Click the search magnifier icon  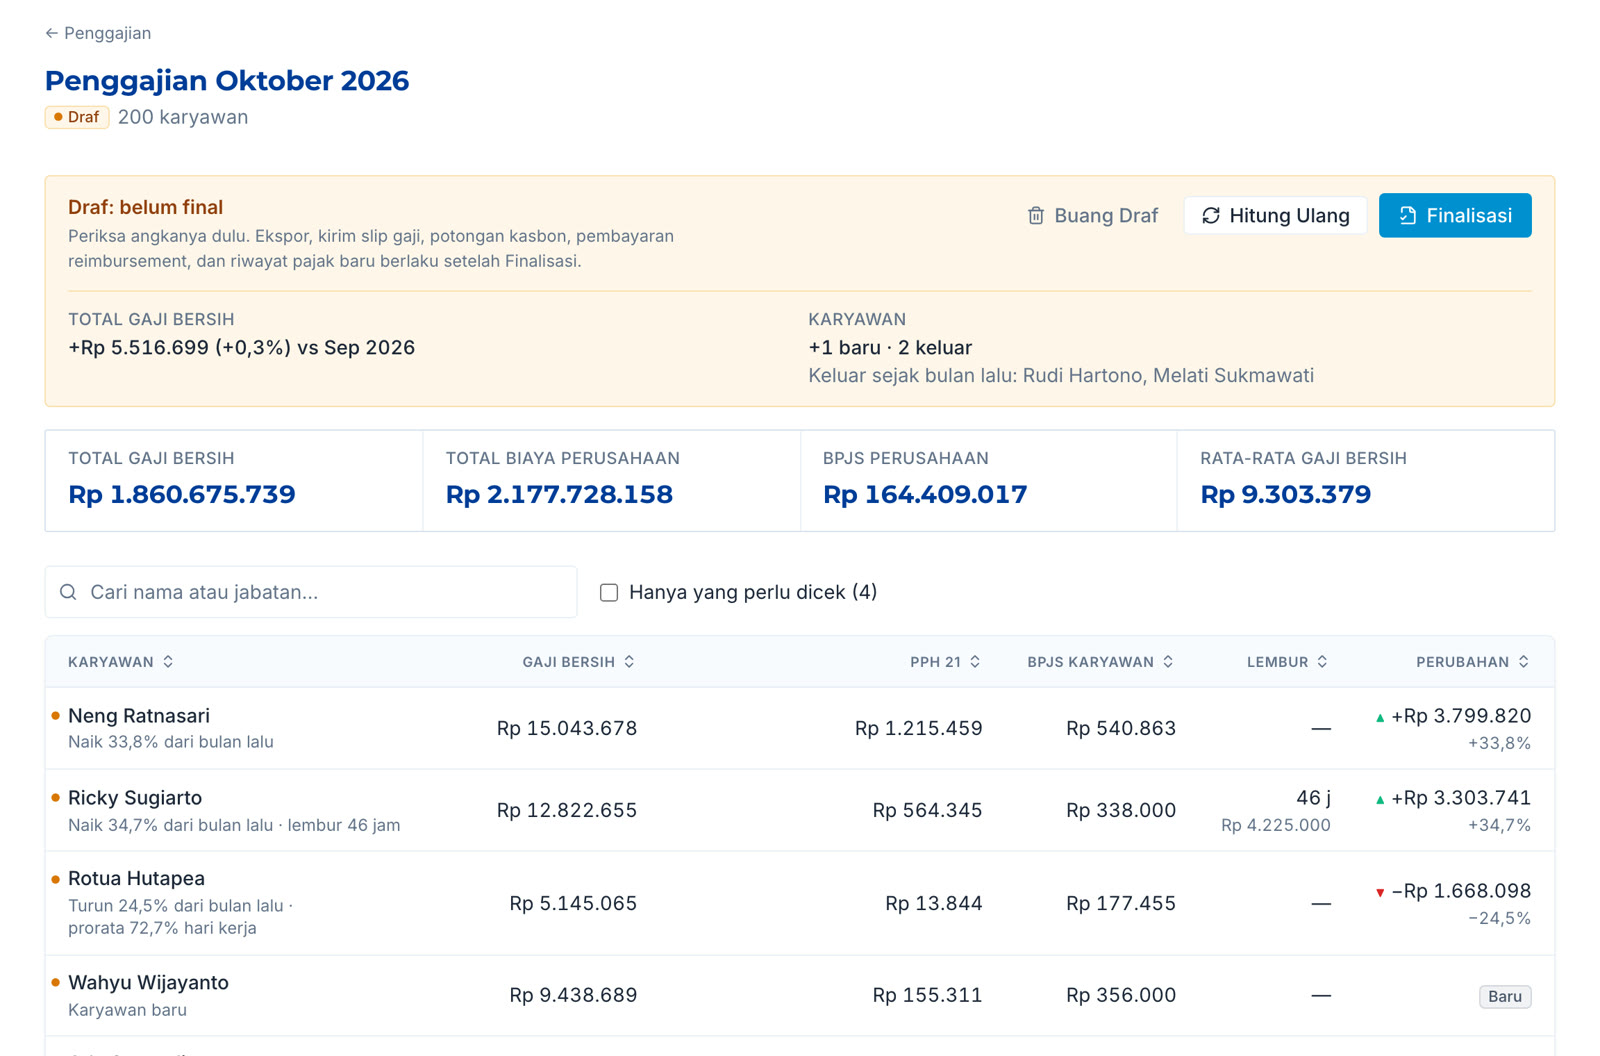click(x=68, y=592)
